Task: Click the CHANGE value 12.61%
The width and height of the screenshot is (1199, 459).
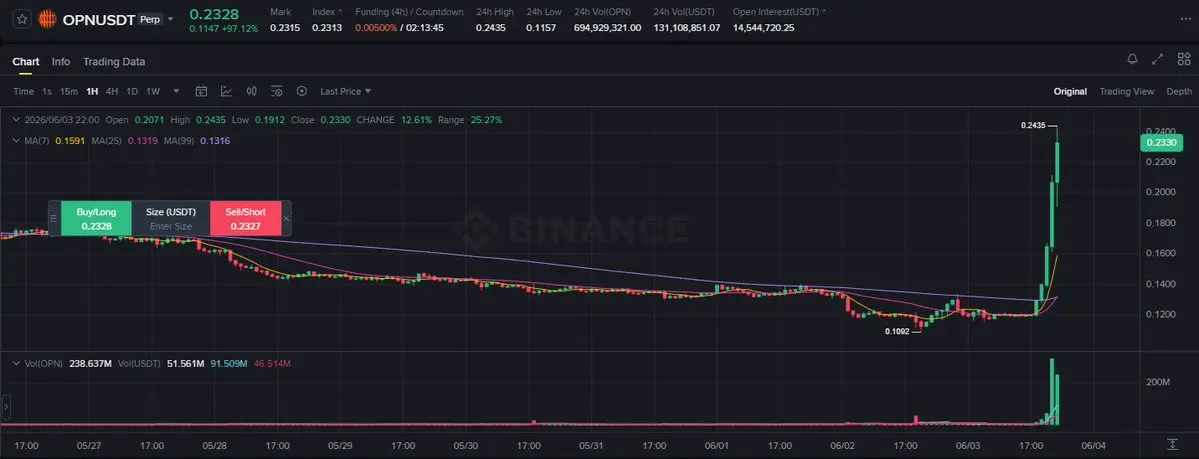Action: pos(416,120)
